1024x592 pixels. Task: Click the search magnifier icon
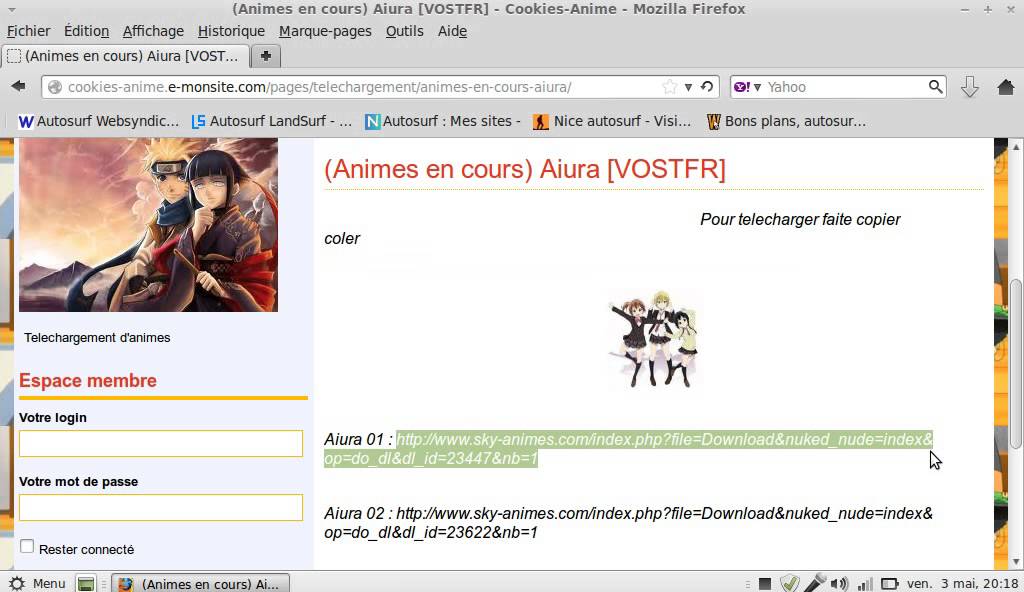coord(935,86)
